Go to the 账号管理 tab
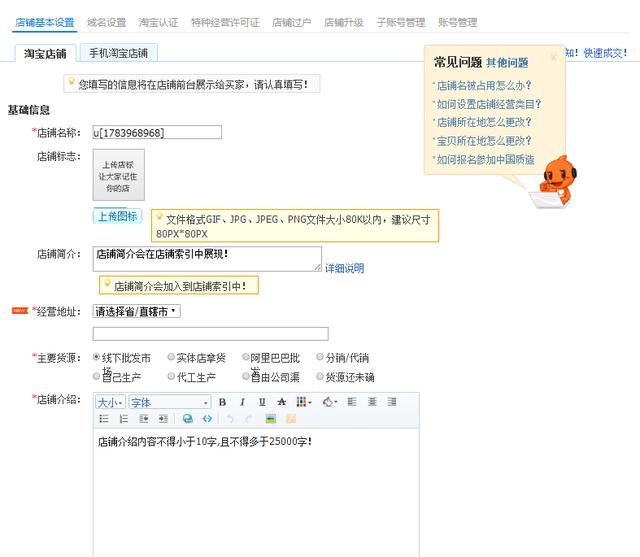Screen dimensions: 640x557 [458, 22]
